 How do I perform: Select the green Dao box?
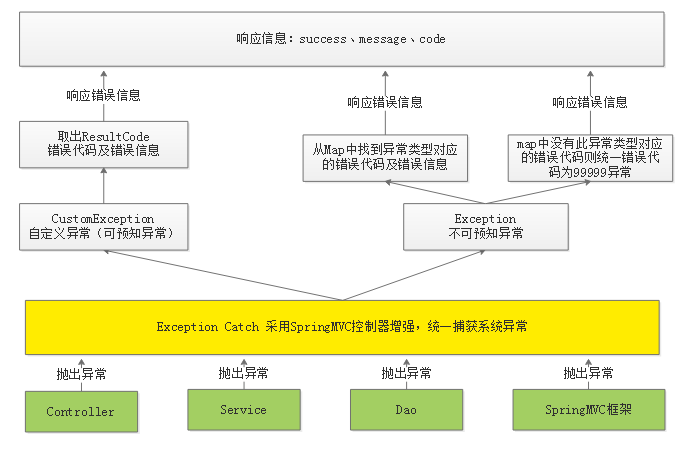coord(406,410)
